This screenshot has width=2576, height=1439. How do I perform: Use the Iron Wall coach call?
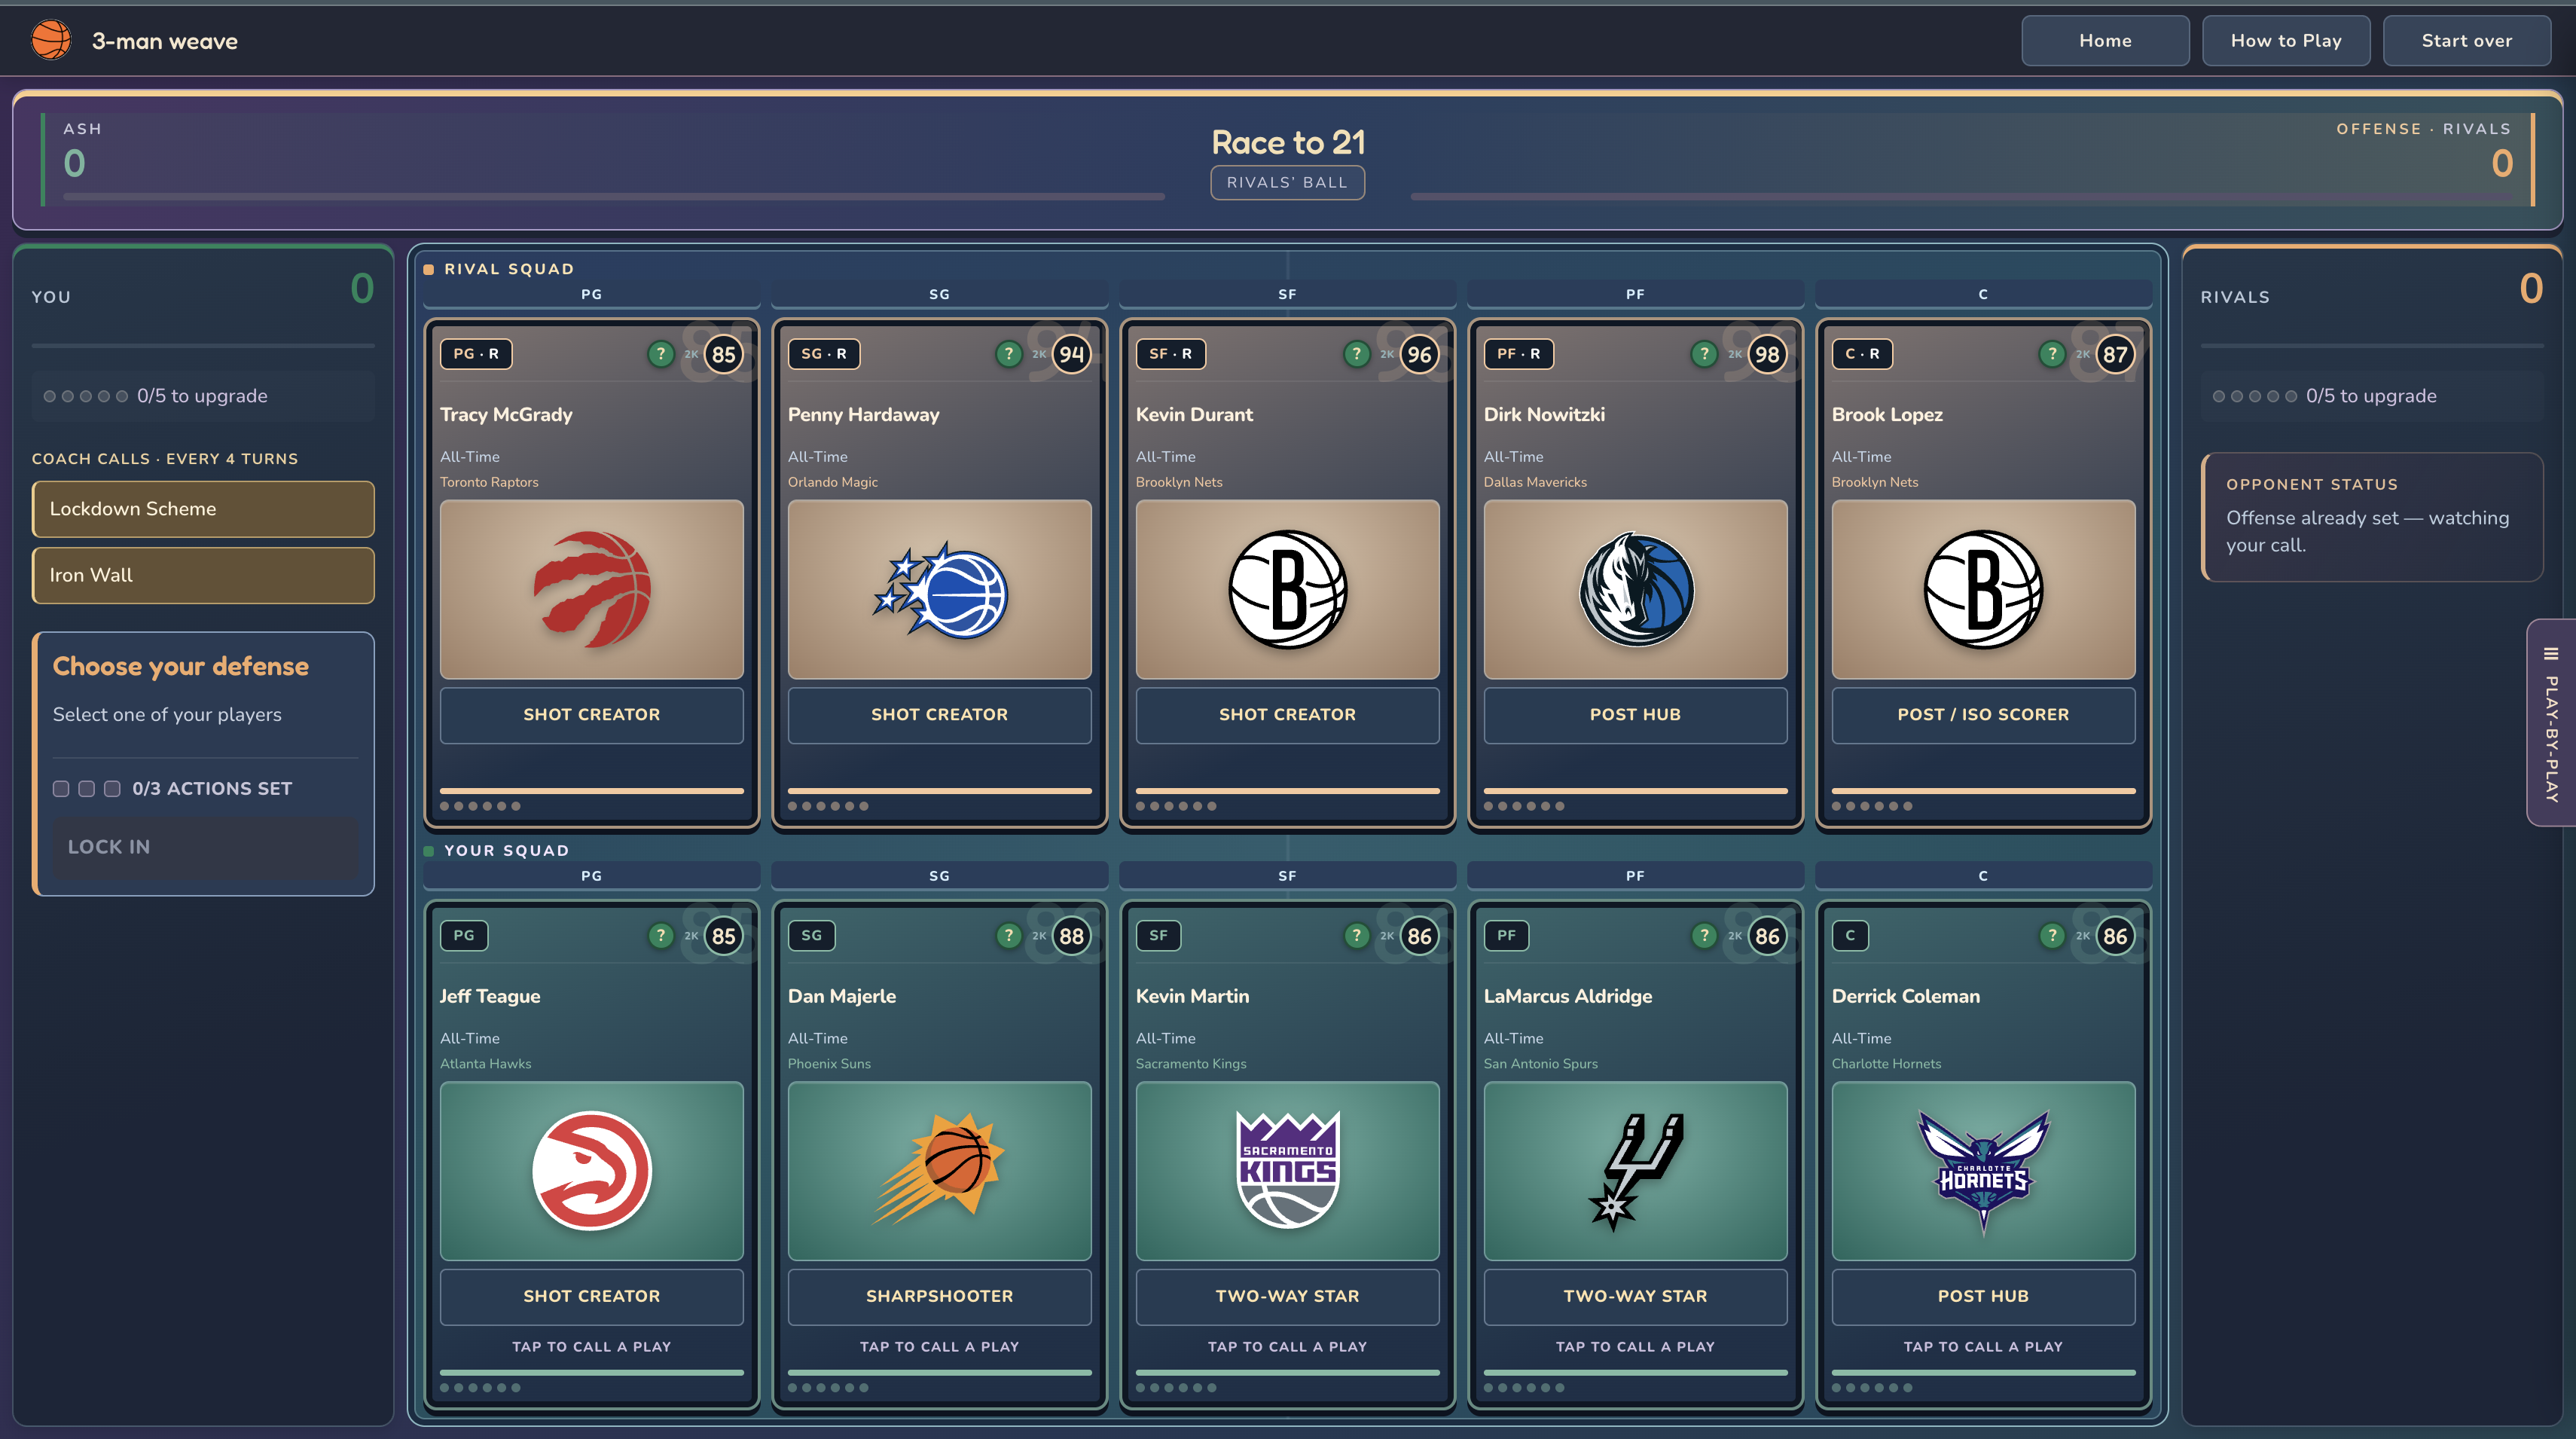point(203,575)
